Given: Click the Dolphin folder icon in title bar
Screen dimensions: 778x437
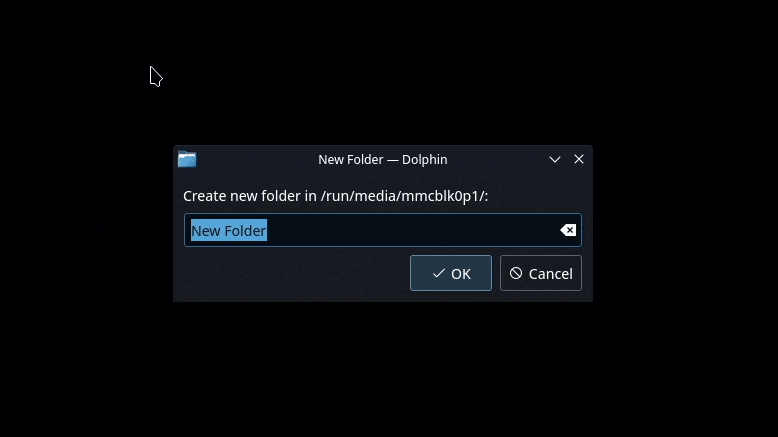Looking at the screenshot, I should point(187,159).
